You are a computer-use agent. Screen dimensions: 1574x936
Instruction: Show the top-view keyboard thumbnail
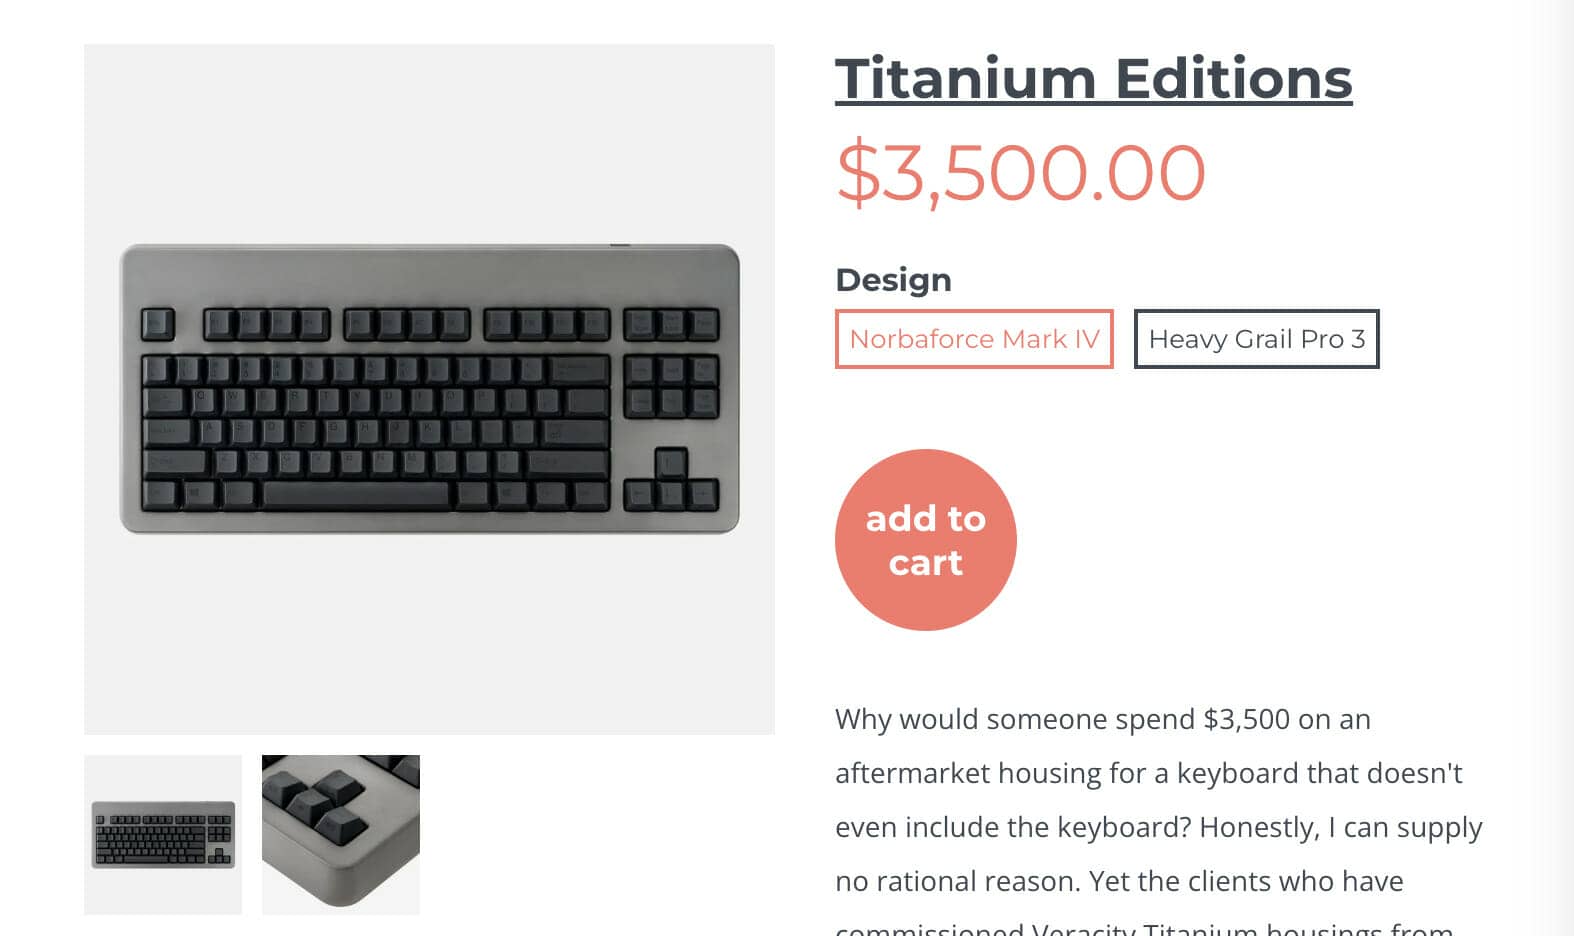click(163, 834)
